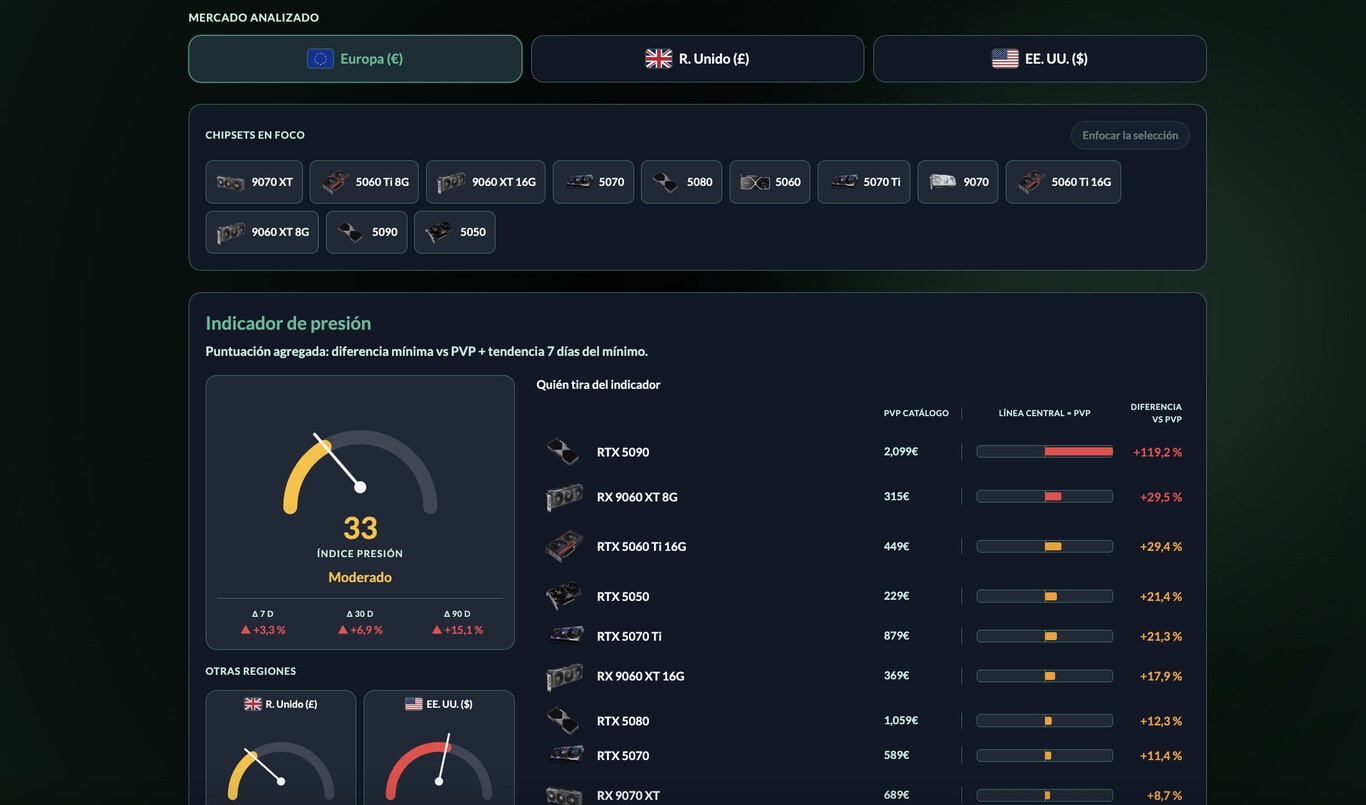
Task: Open the R. Unido (£) region gauge card
Action: pos(281,748)
